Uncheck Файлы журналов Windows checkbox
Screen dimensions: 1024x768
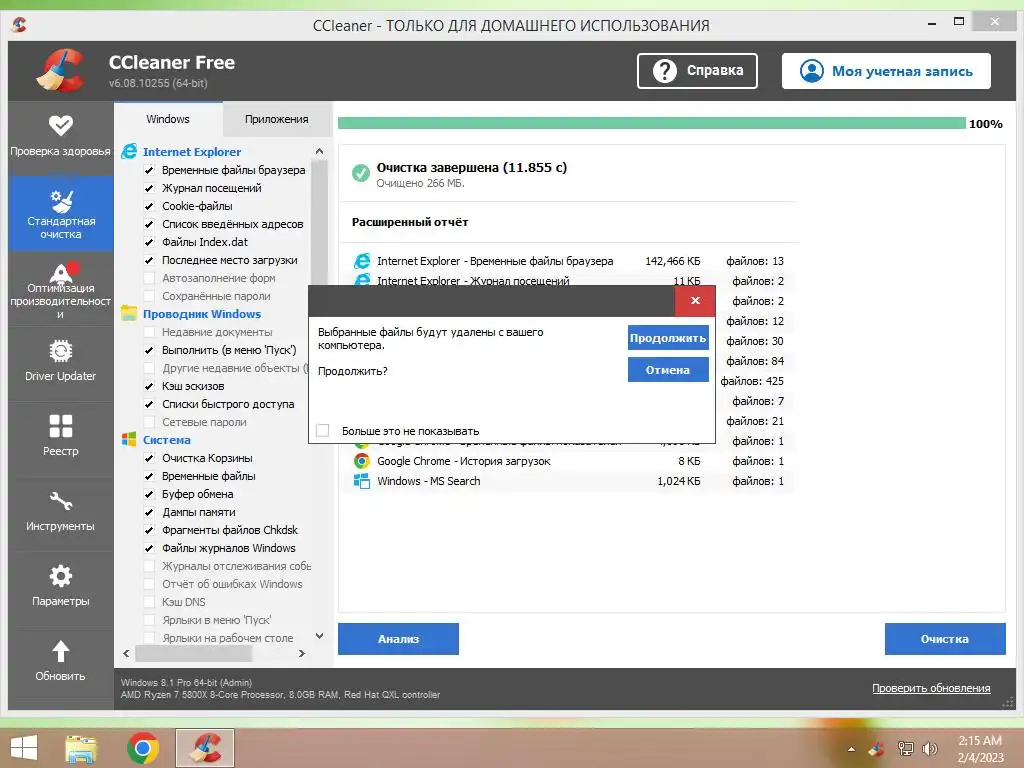tap(149, 548)
